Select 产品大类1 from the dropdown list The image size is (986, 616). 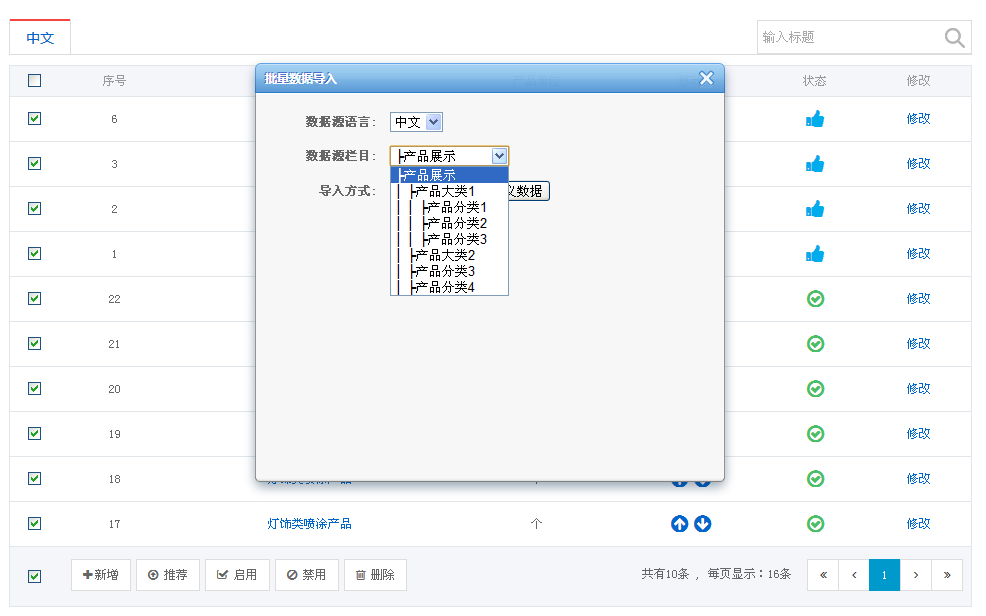click(445, 191)
